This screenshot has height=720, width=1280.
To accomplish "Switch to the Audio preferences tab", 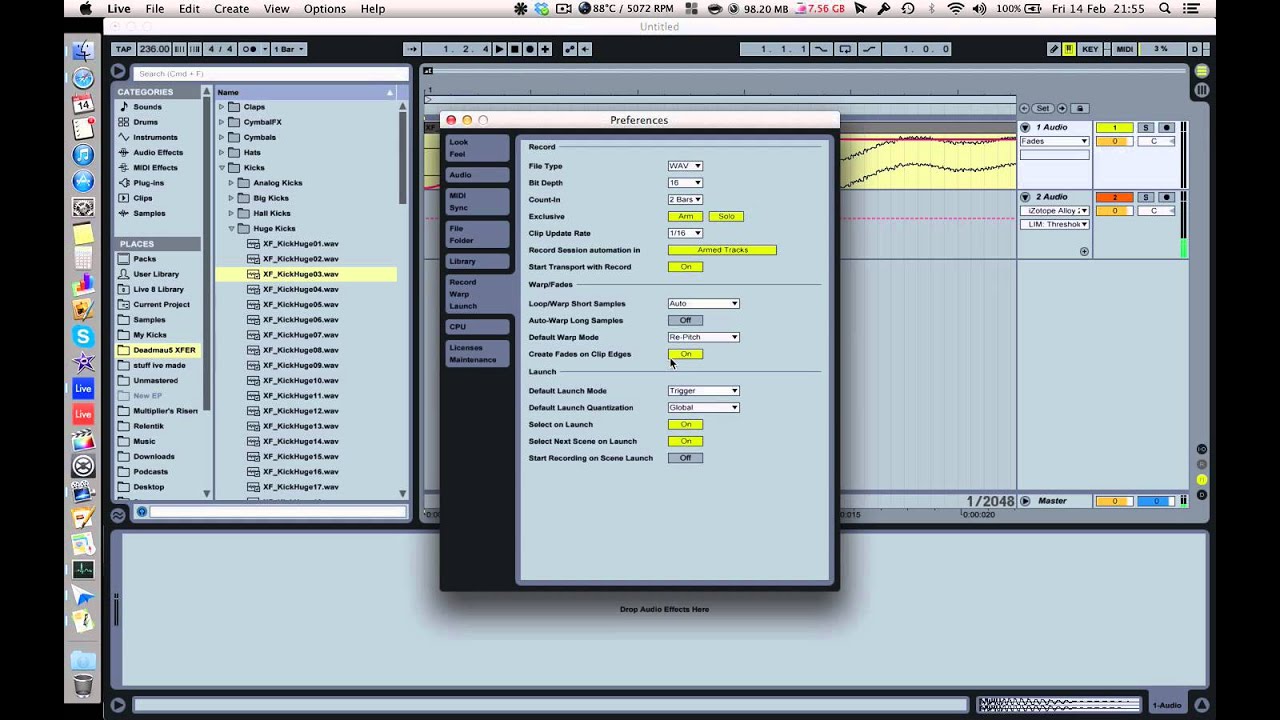I will coord(461,175).
